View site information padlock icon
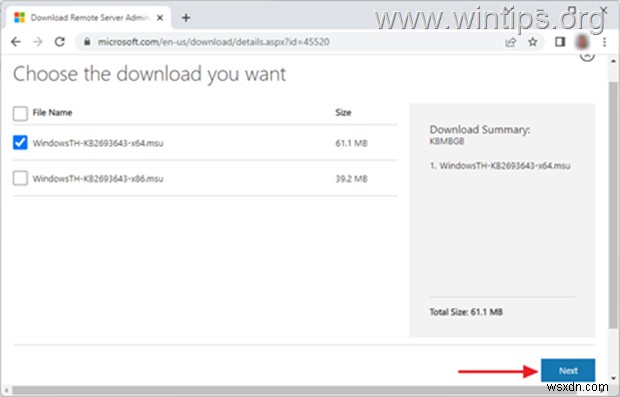The image size is (620, 397). click(x=87, y=42)
